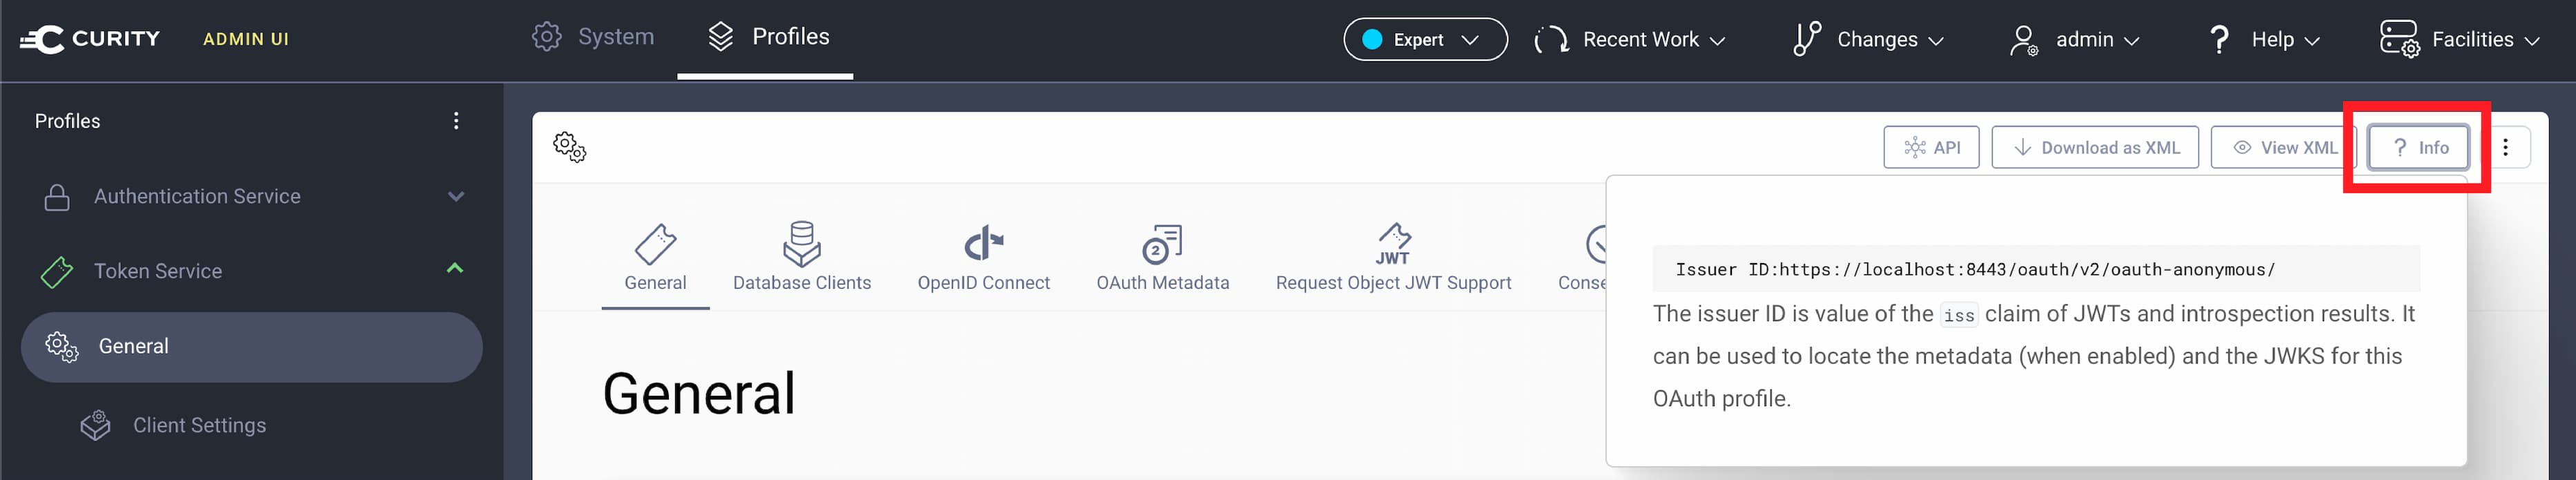Click the Download as XML button
Viewport: 2576px width, 480px height.
(x=2094, y=147)
